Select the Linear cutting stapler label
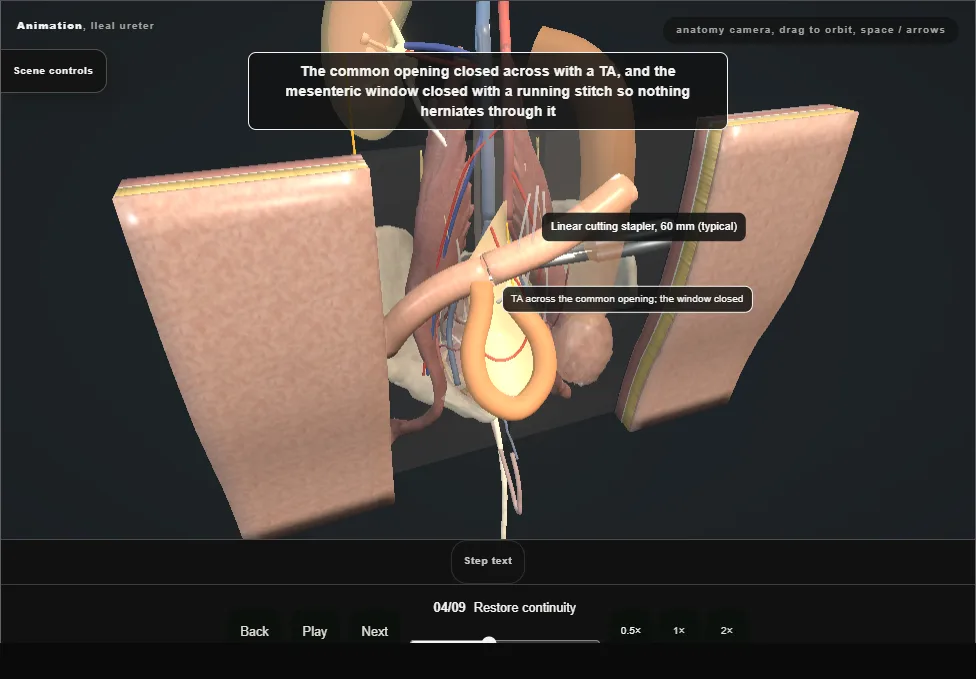Image resolution: width=976 pixels, height=679 pixels. point(644,227)
